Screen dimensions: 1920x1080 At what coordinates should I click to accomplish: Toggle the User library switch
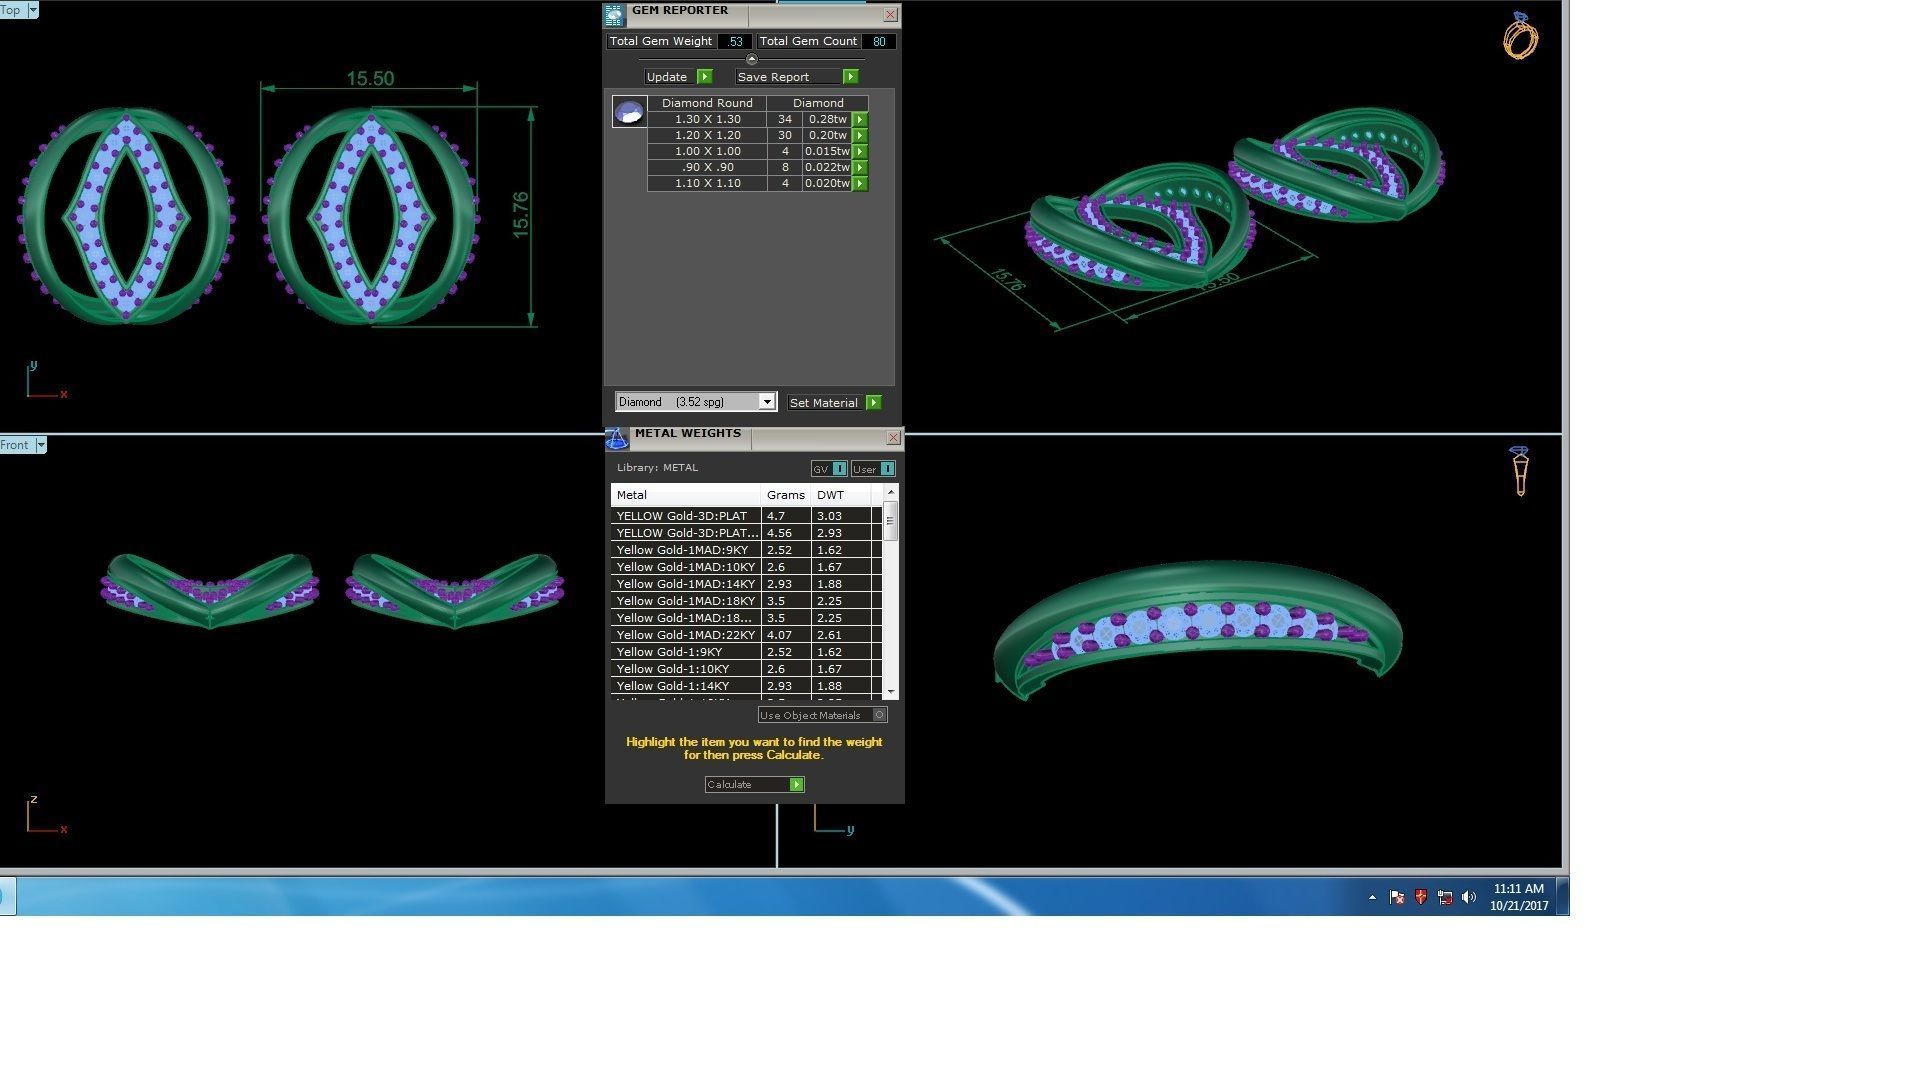point(886,469)
